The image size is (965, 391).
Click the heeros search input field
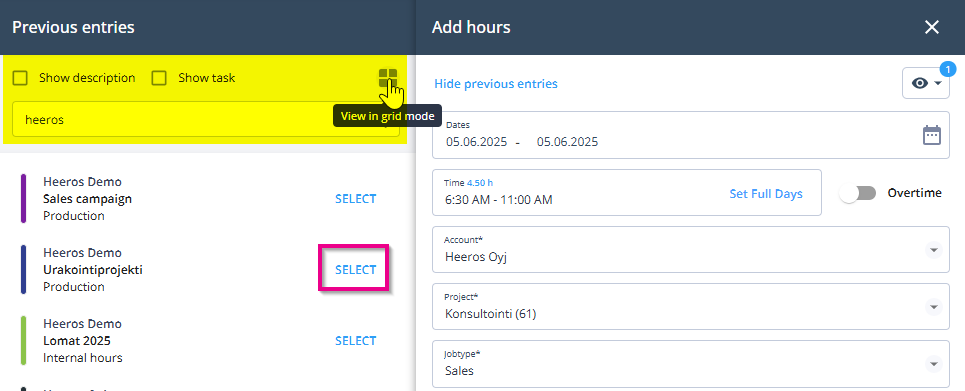(206, 119)
